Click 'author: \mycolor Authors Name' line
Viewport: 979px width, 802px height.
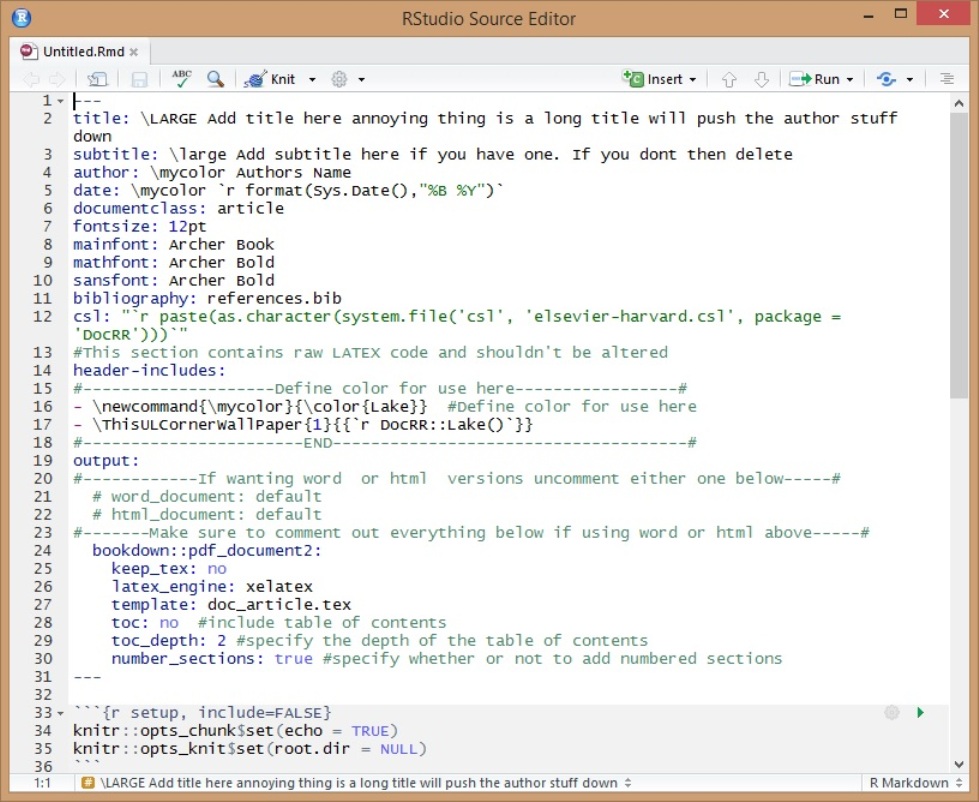tap(212, 172)
